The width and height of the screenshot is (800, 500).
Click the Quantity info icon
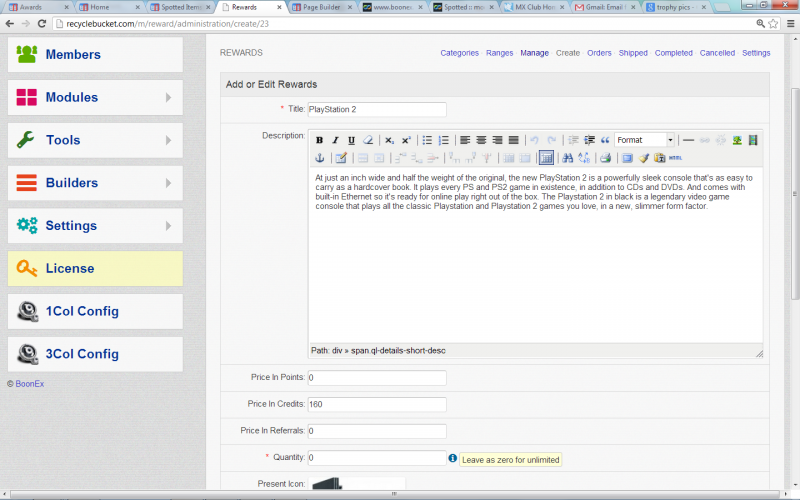click(x=453, y=458)
